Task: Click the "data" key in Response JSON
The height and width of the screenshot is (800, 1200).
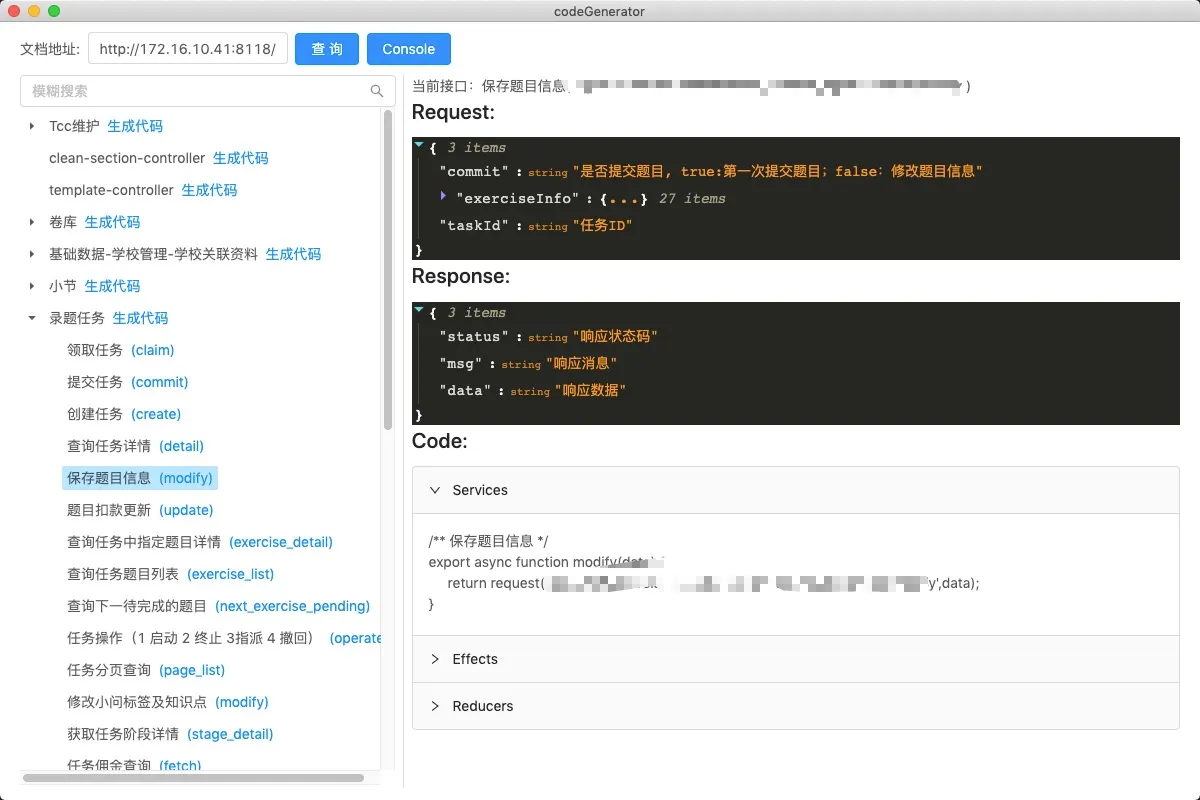Action: (x=466, y=391)
